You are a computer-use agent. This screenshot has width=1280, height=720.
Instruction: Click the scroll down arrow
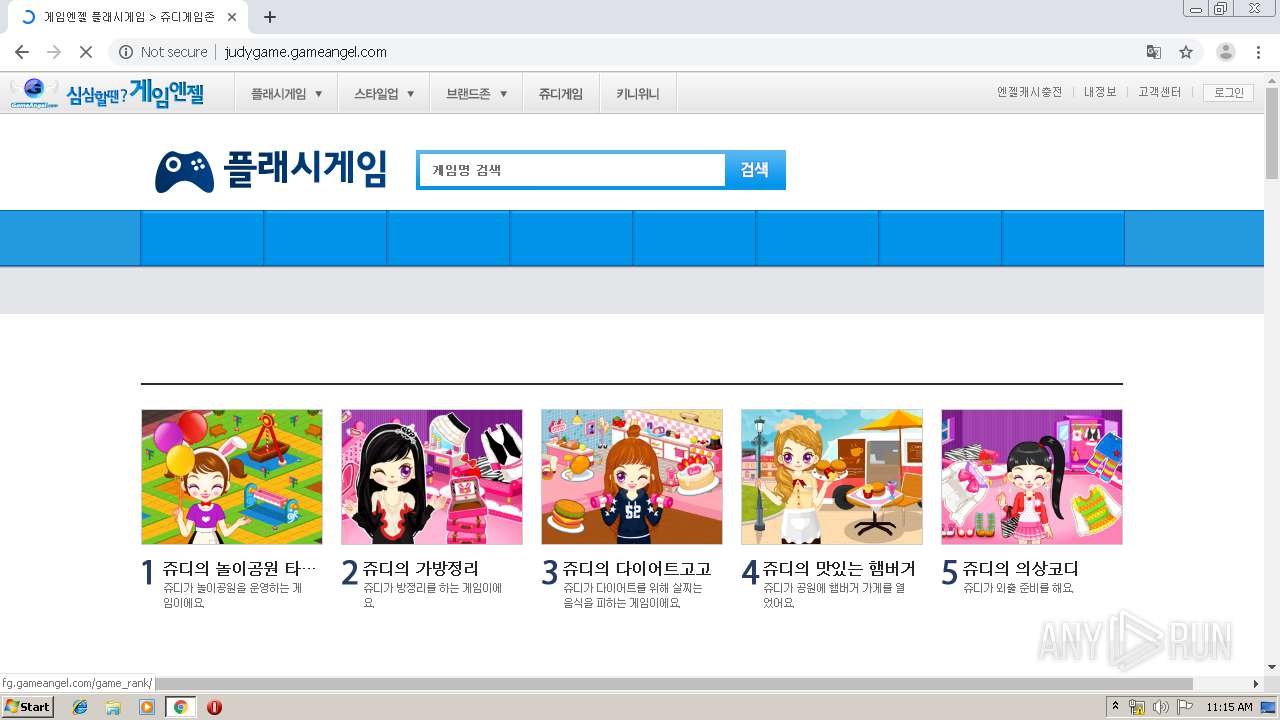point(1272,667)
